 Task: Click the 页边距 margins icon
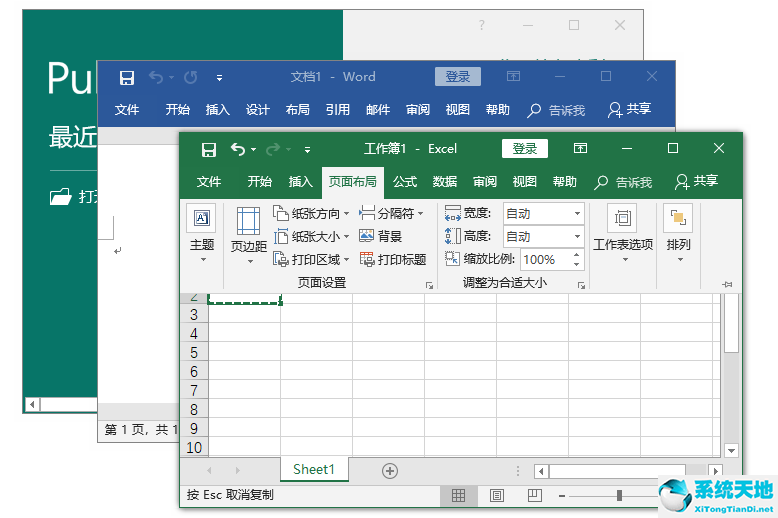248,221
